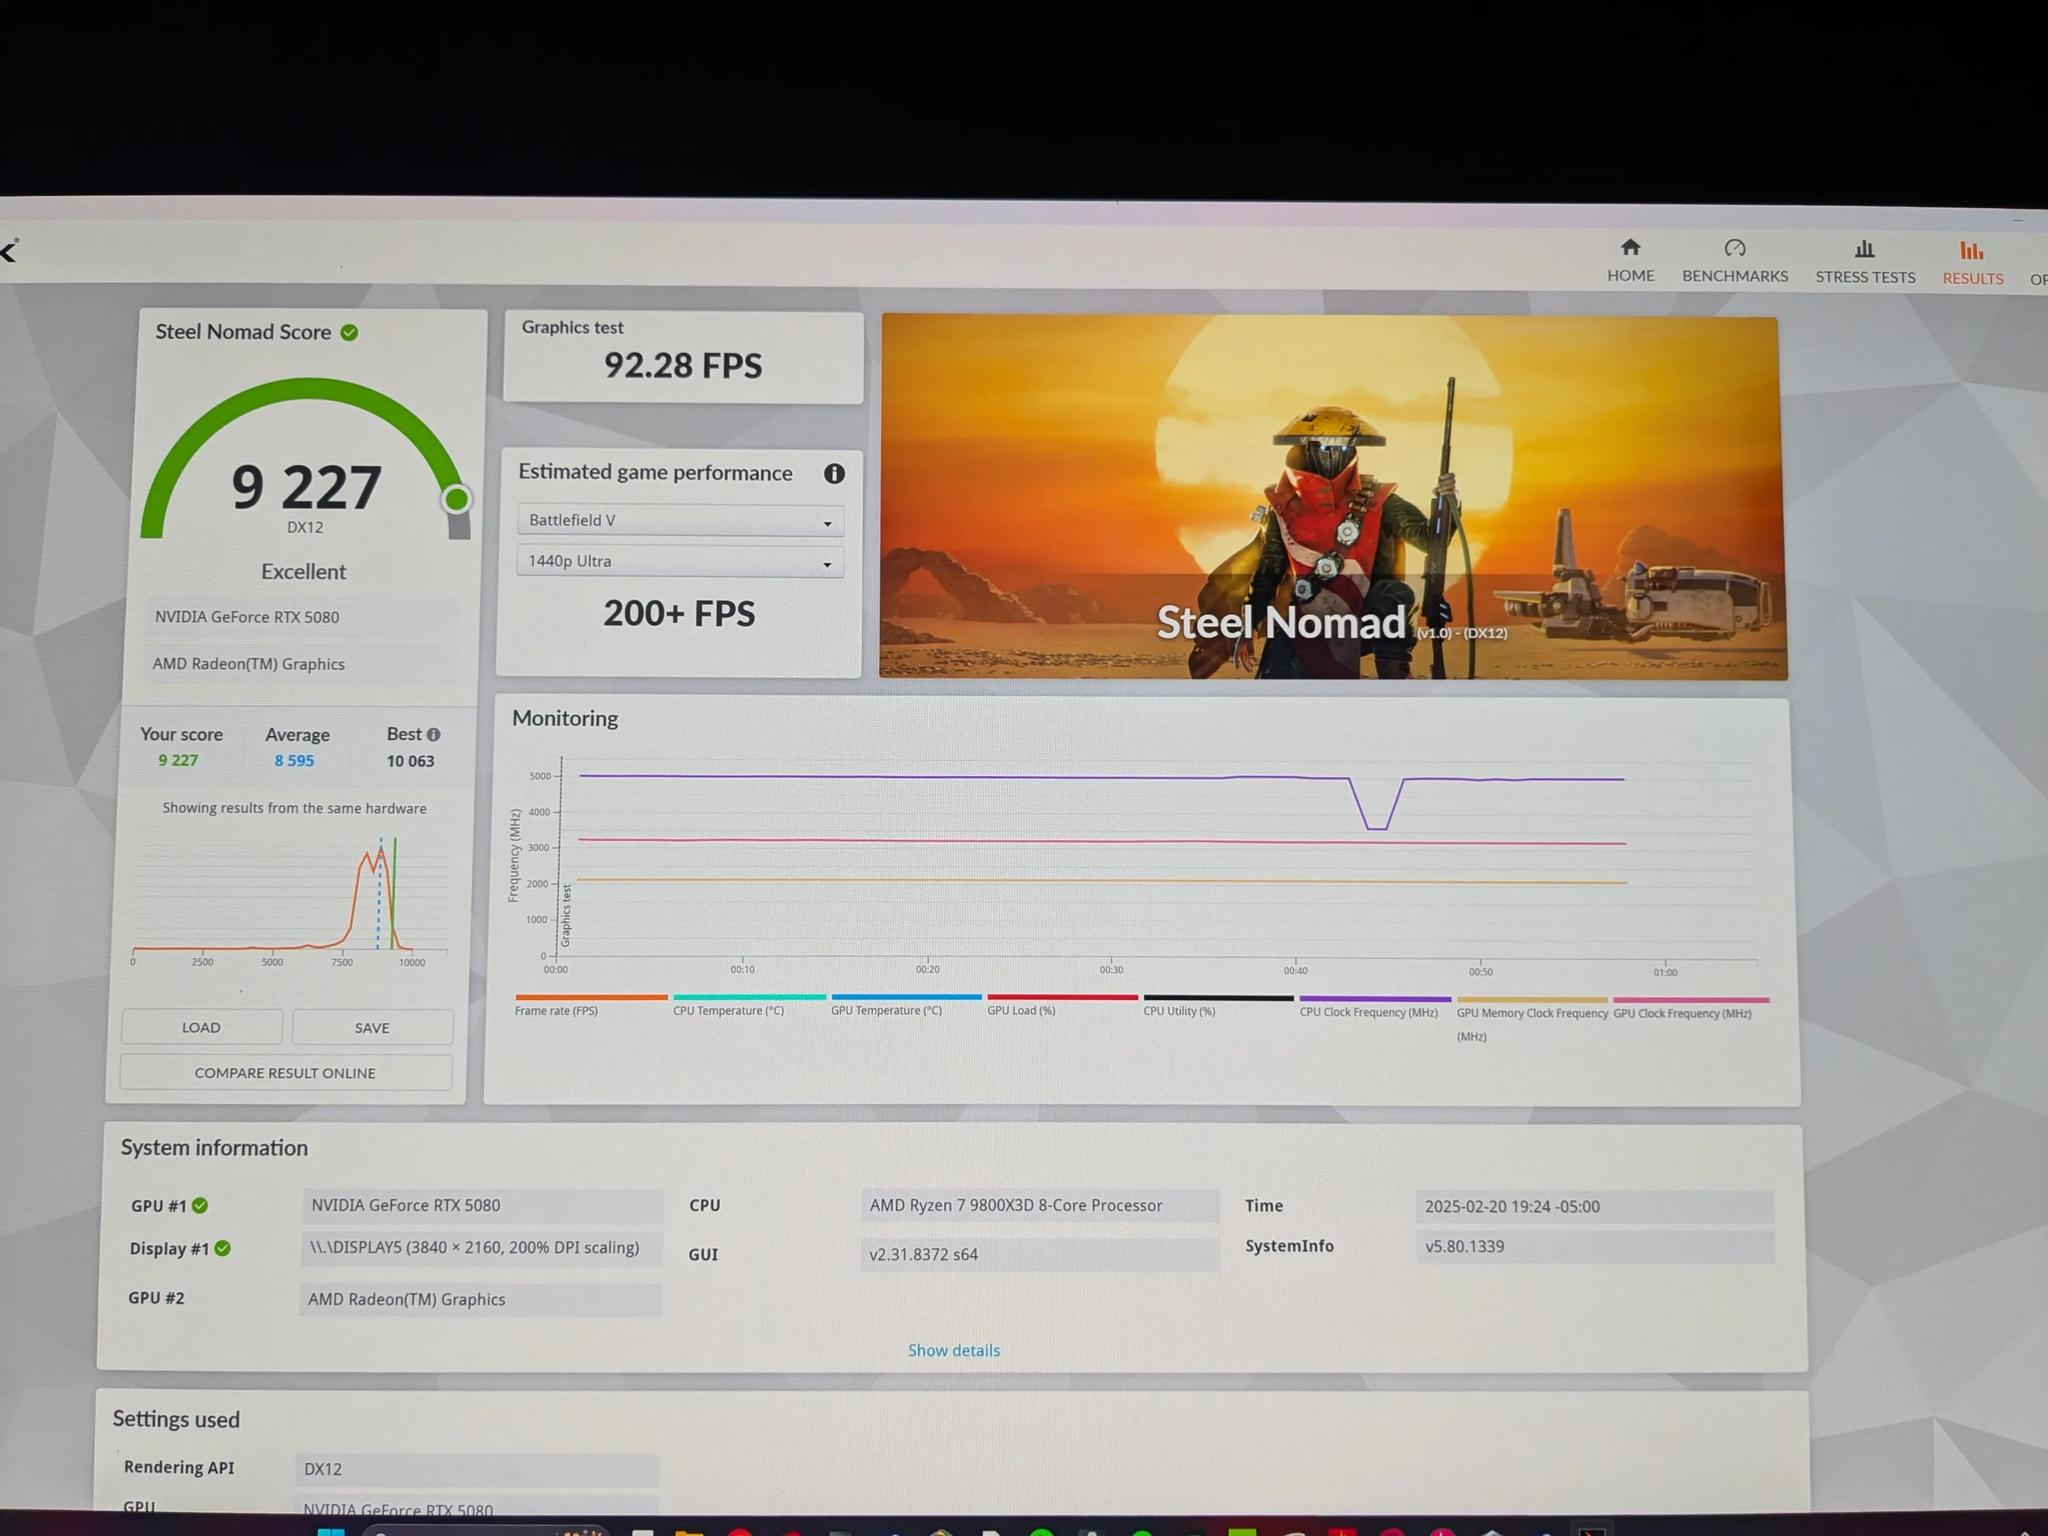Switch to the STRESS TESTS tab

click(1864, 277)
